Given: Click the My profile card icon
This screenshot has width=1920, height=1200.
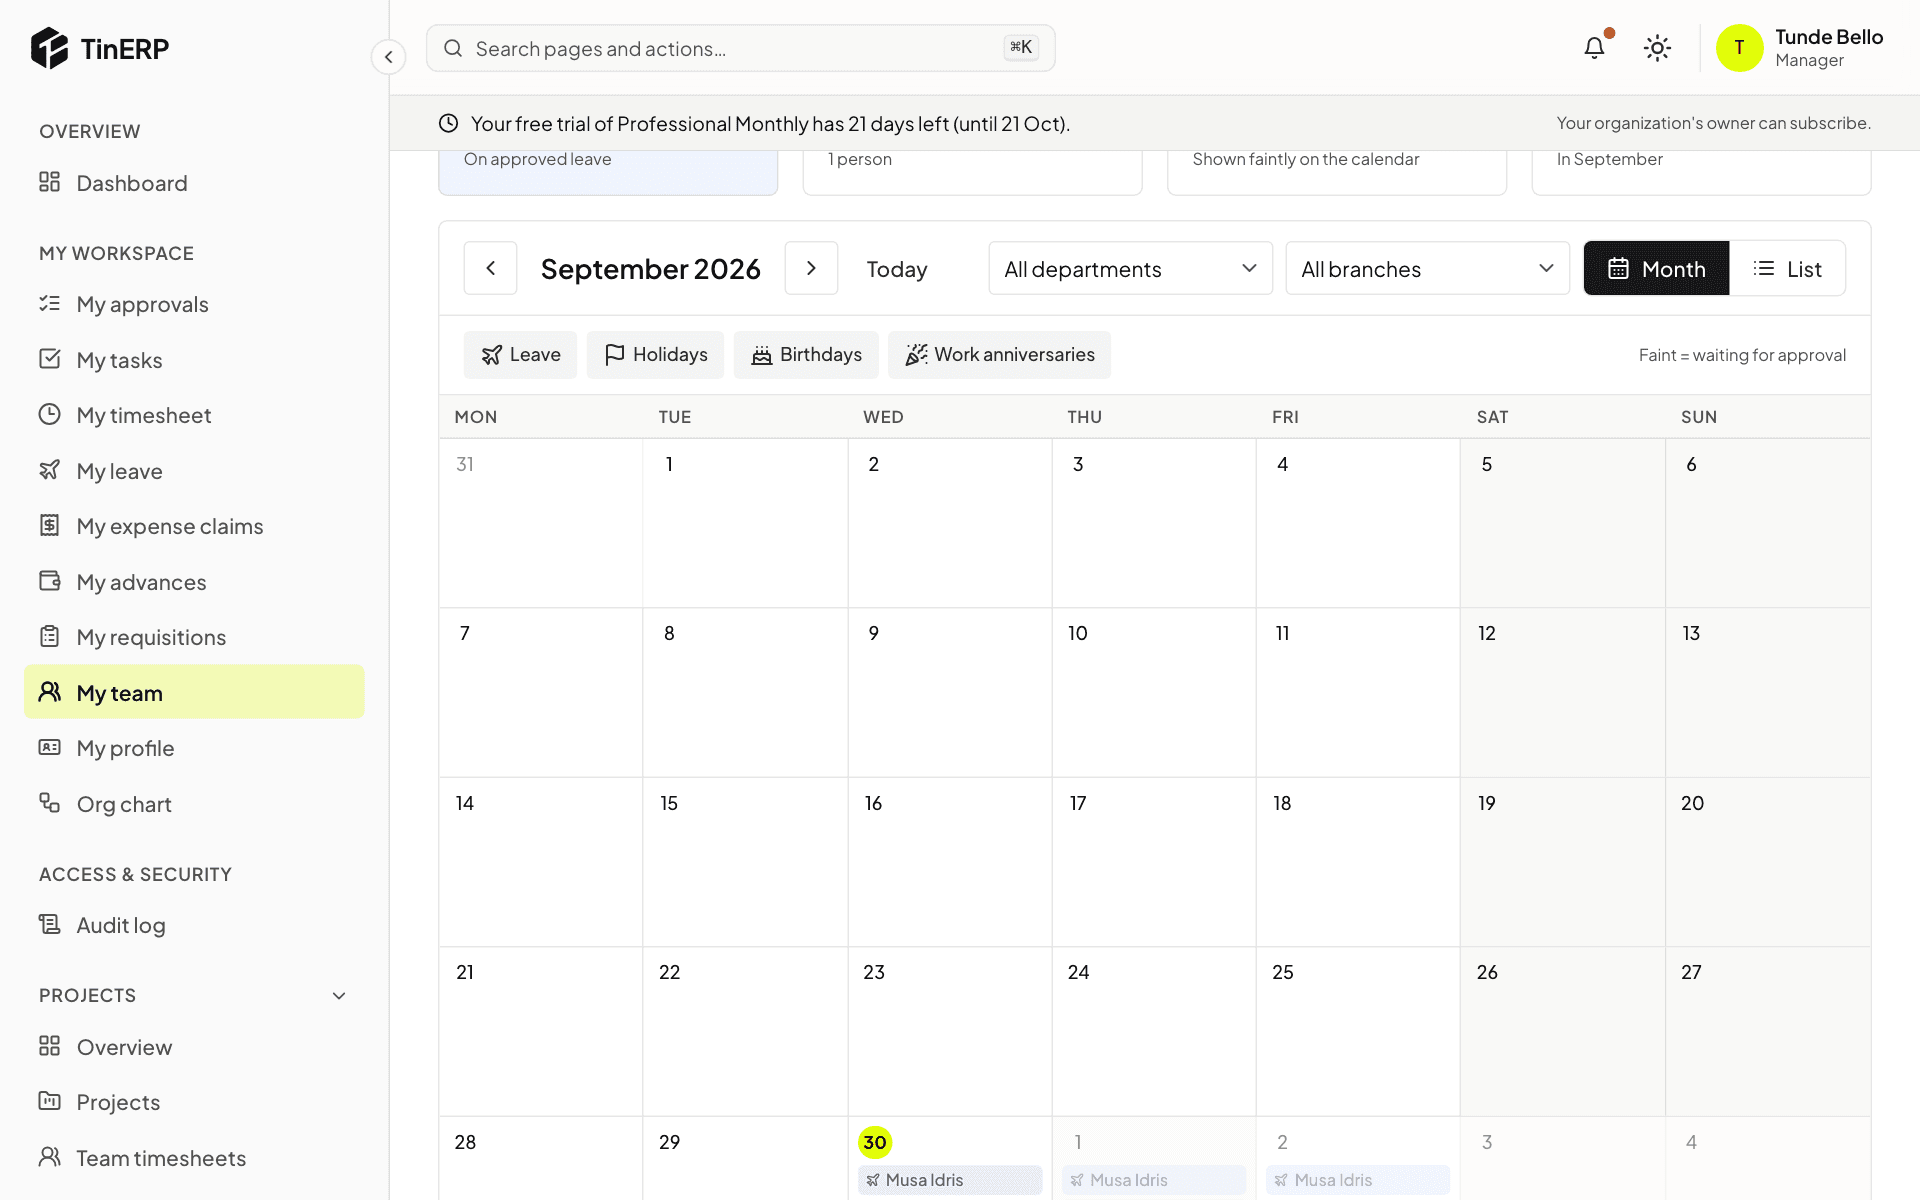Looking at the screenshot, I should pos(49,747).
